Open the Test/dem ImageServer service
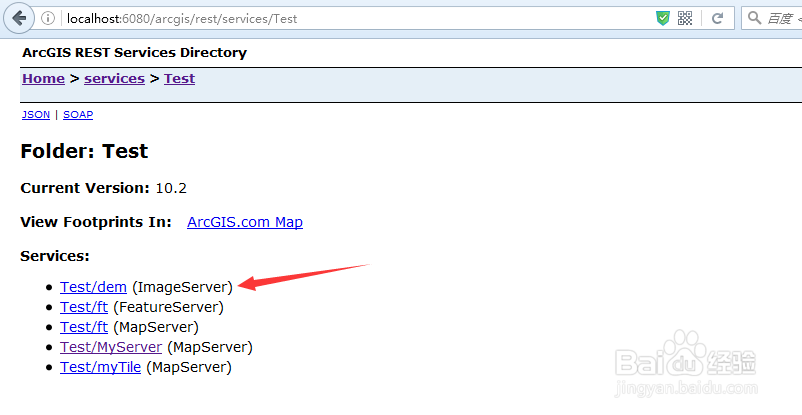802x415 pixels. (94, 287)
